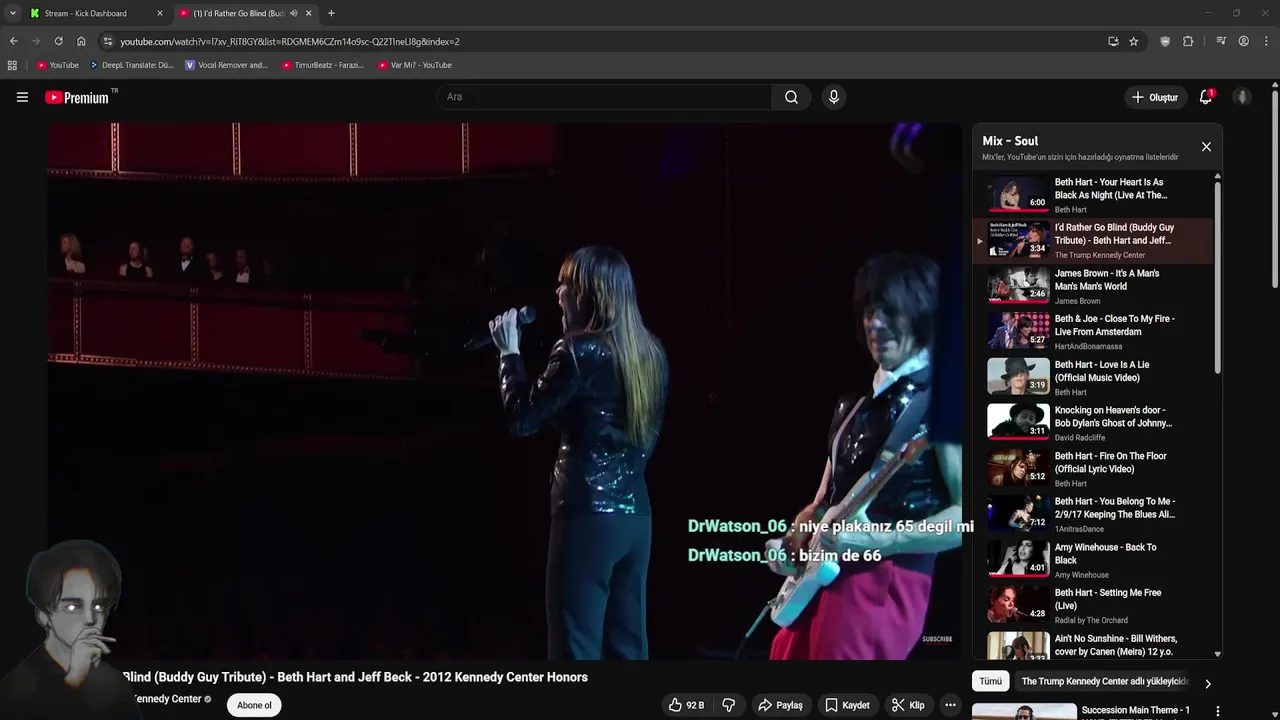The height and width of the screenshot is (720, 1280).
Task: Show more filter chips with right chevron
Action: tap(1207, 684)
